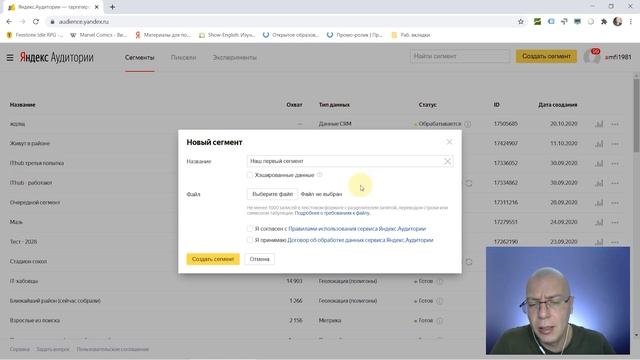Open the Раб. вкладки bookmarks folder

[411, 35]
